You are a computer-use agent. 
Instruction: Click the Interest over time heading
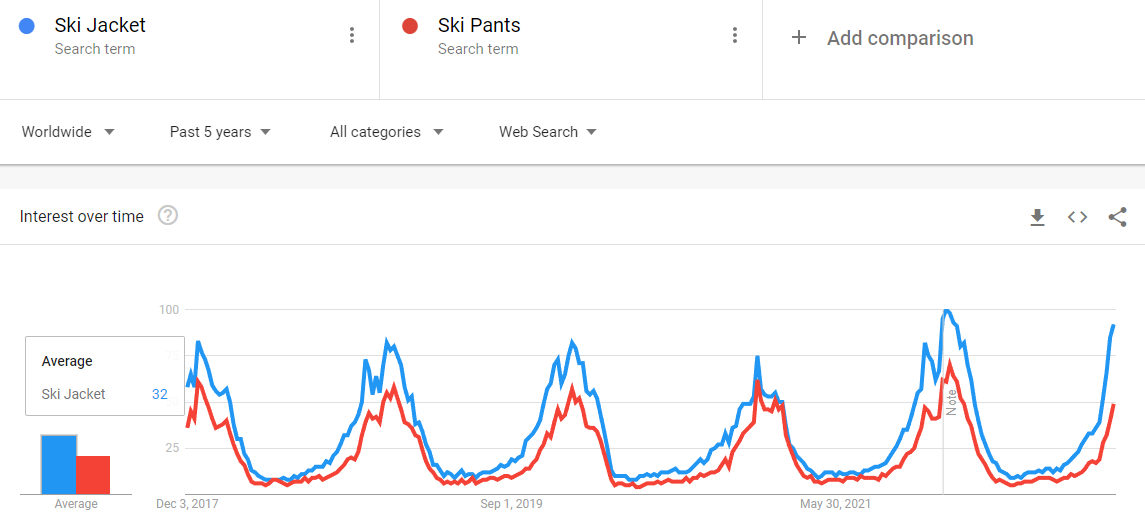(x=82, y=217)
